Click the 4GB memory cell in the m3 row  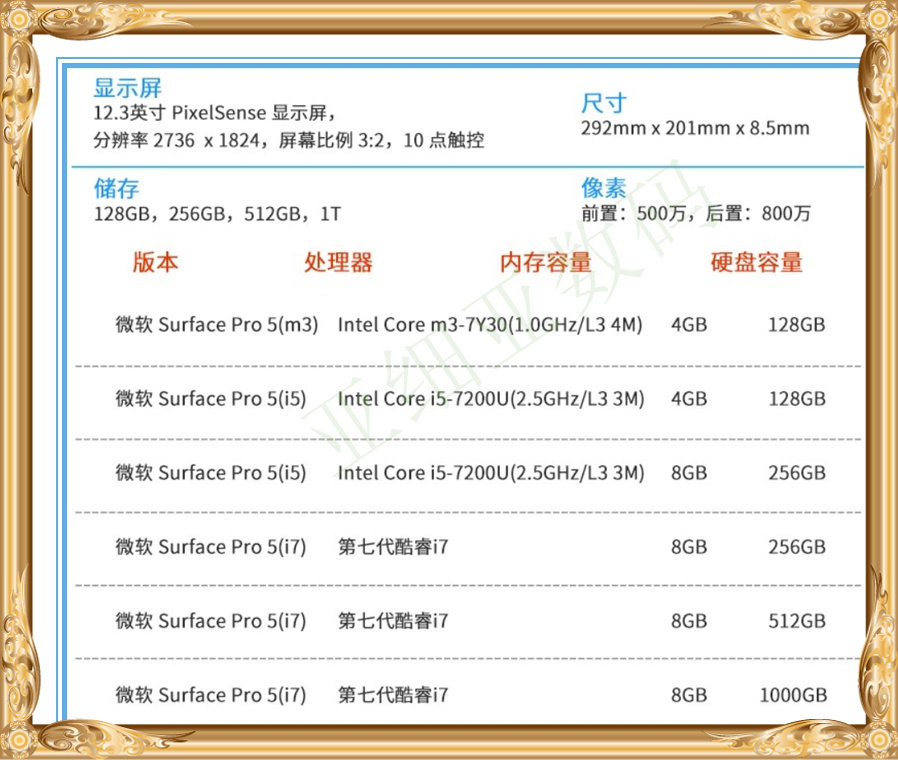click(x=689, y=325)
